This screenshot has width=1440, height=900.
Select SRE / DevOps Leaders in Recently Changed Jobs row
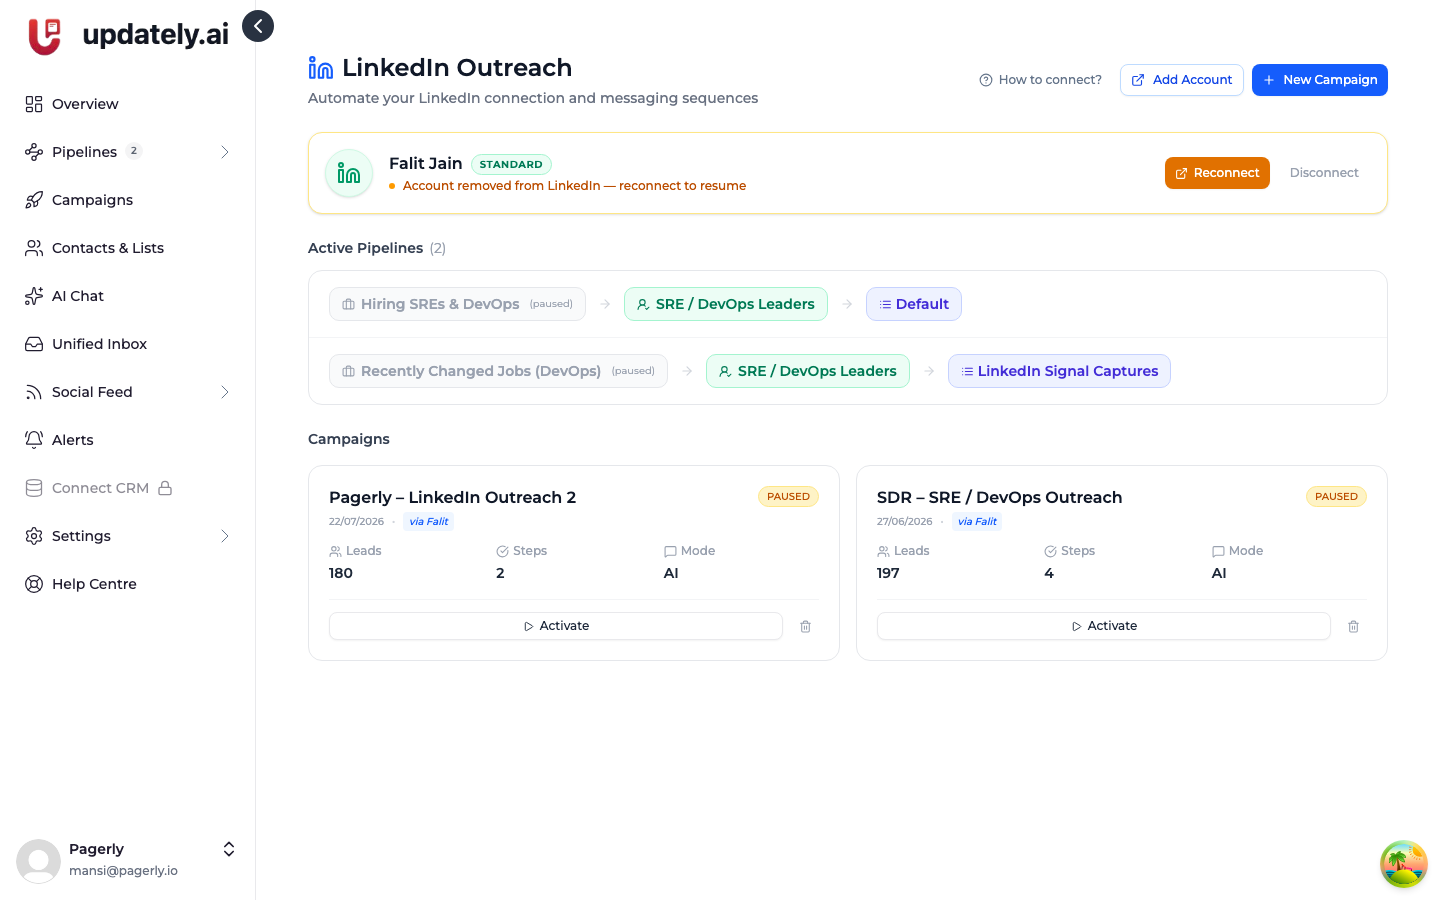(x=808, y=371)
